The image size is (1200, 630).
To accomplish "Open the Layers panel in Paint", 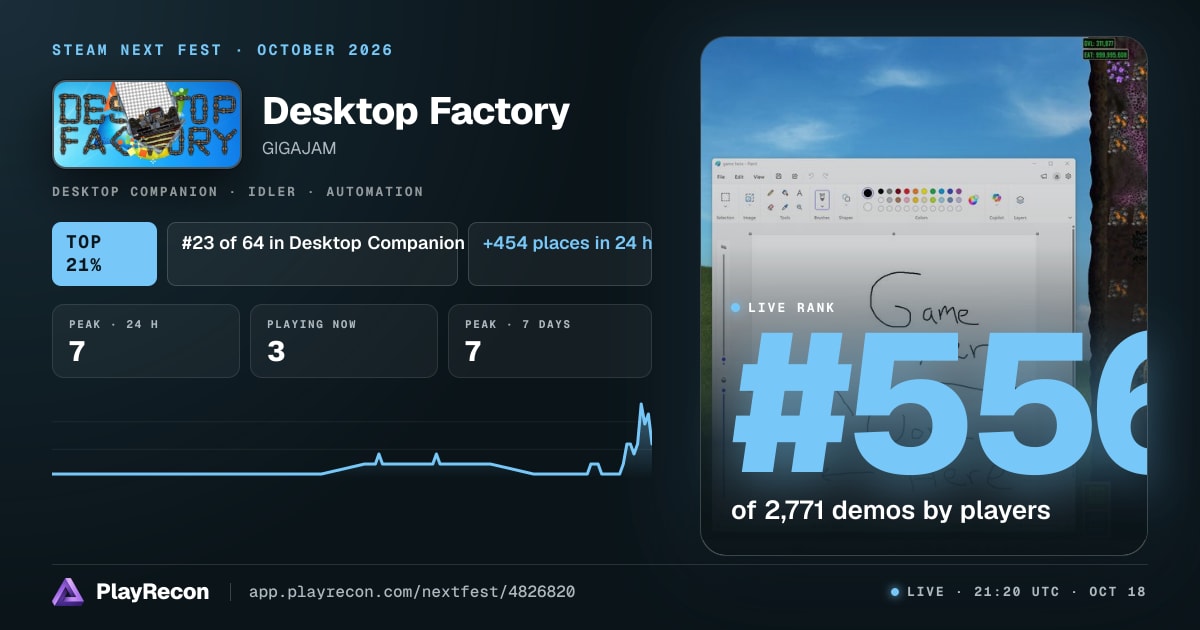I will pyautogui.click(x=1020, y=200).
